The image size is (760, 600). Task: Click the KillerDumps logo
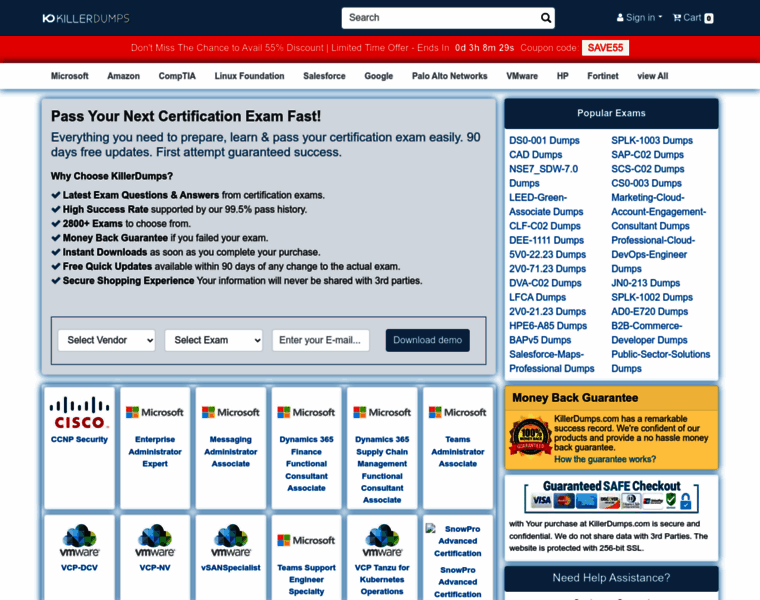pyautogui.click(x=86, y=18)
